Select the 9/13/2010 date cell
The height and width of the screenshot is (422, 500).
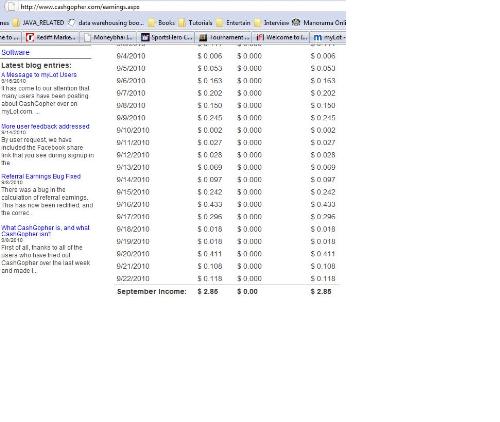coord(133,167)
